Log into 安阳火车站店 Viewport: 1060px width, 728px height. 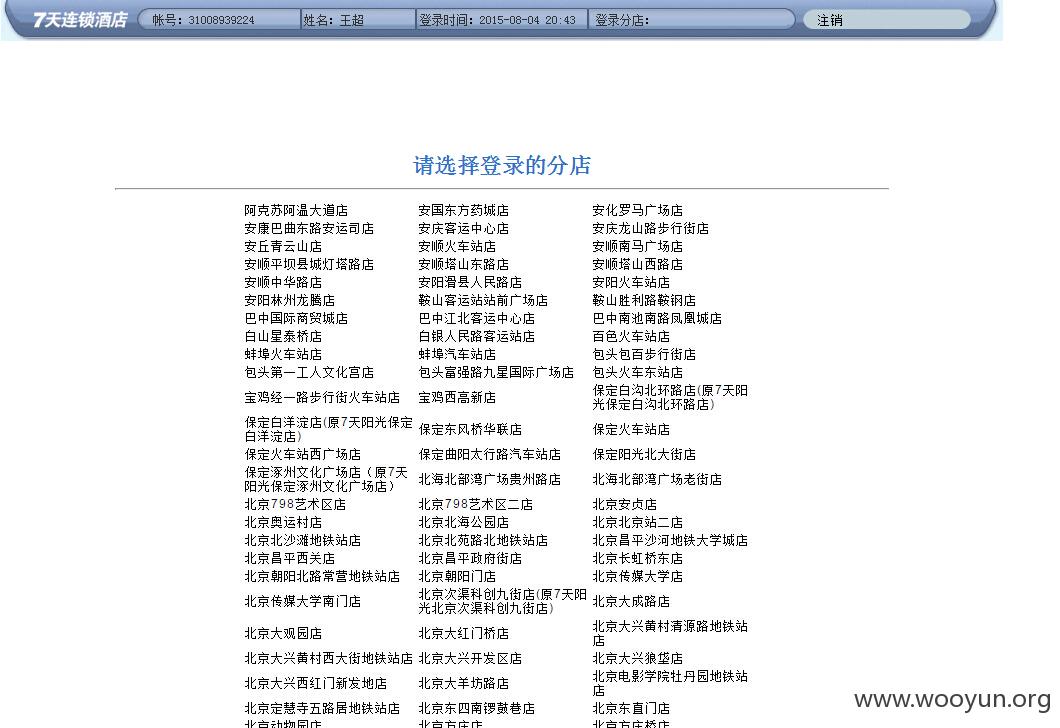point(631,283)
